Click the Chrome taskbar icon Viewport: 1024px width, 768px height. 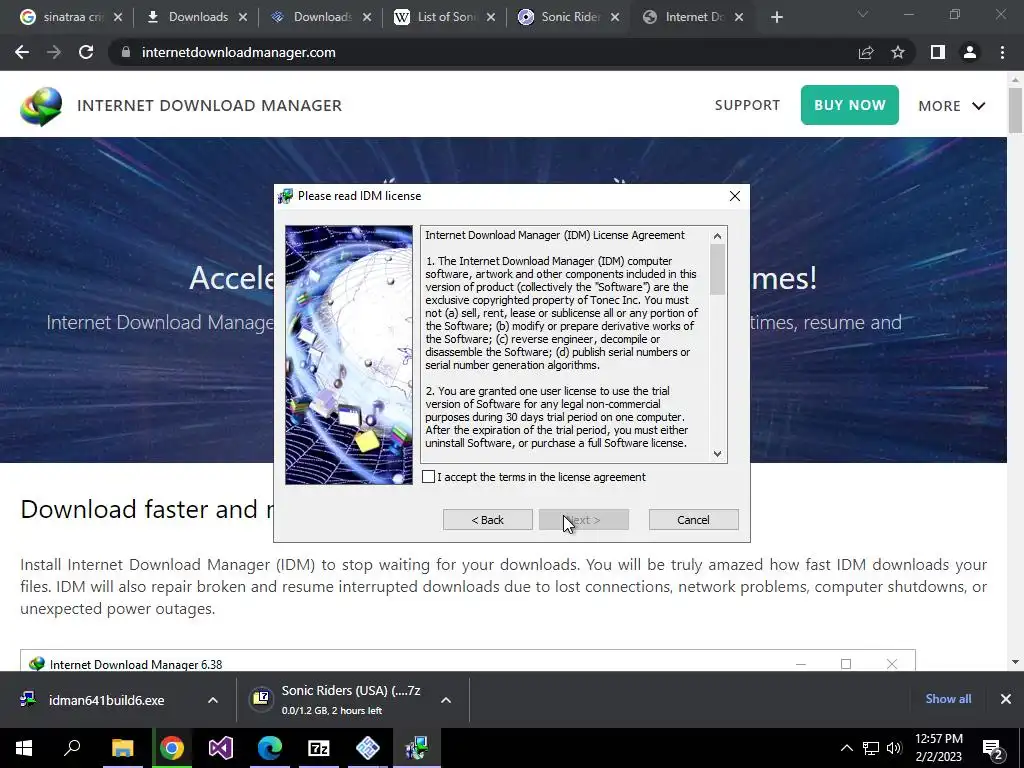point(172,748)
